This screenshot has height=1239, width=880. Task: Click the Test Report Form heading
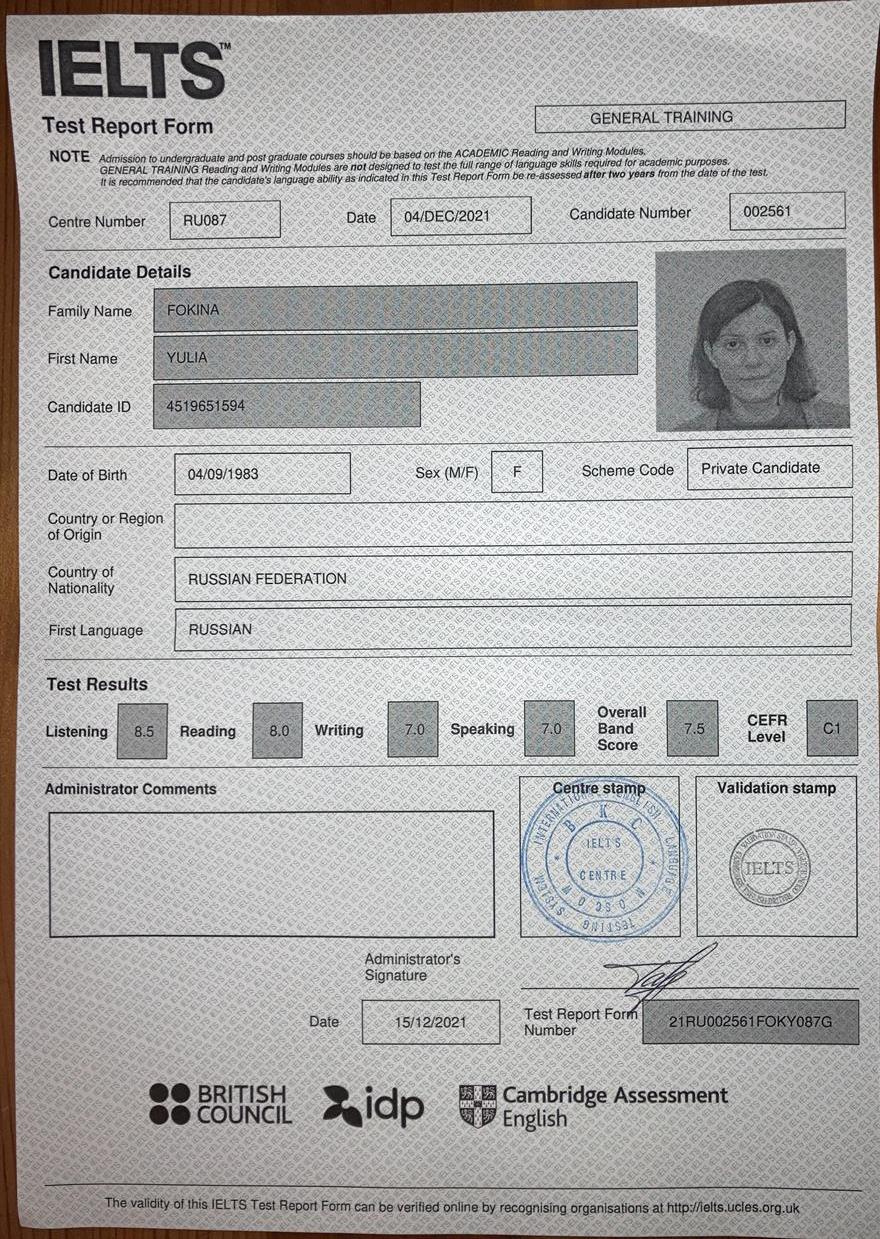128,126
